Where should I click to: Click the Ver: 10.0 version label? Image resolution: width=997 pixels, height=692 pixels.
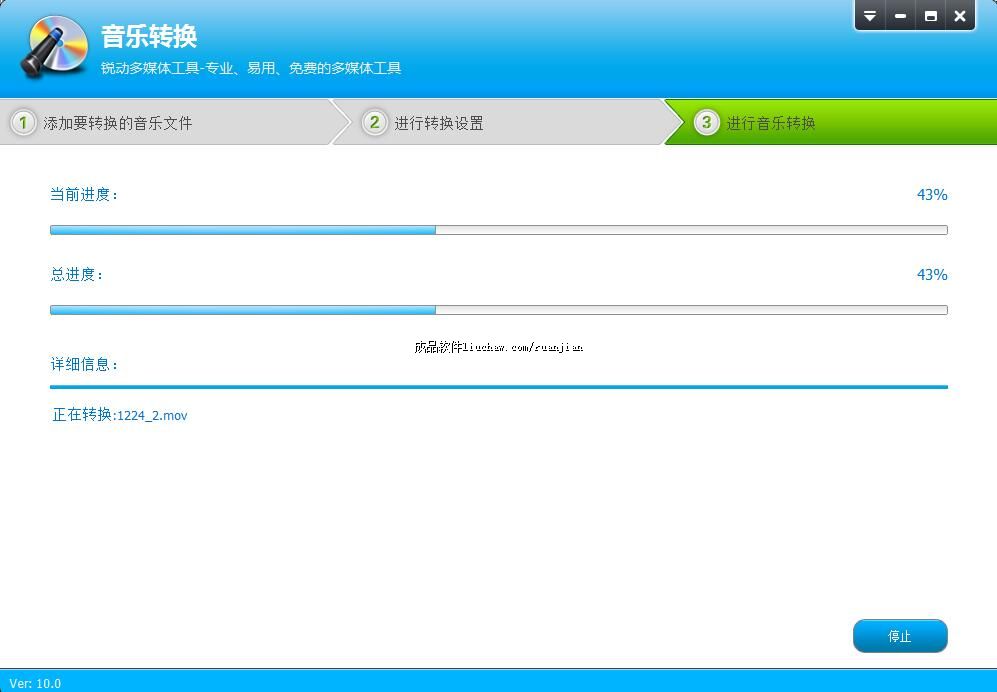35,683
